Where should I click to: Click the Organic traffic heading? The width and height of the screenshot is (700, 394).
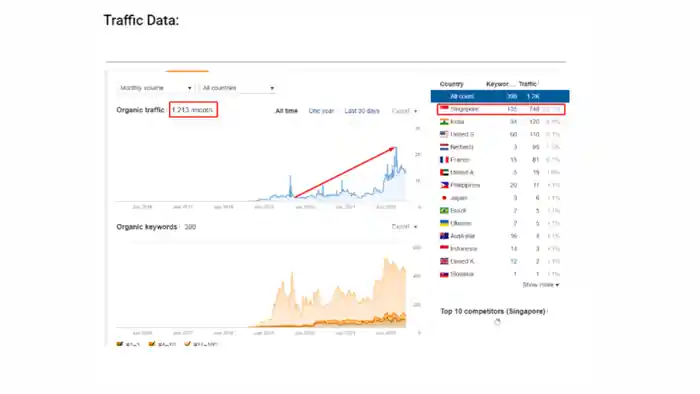tap(140, 110)
